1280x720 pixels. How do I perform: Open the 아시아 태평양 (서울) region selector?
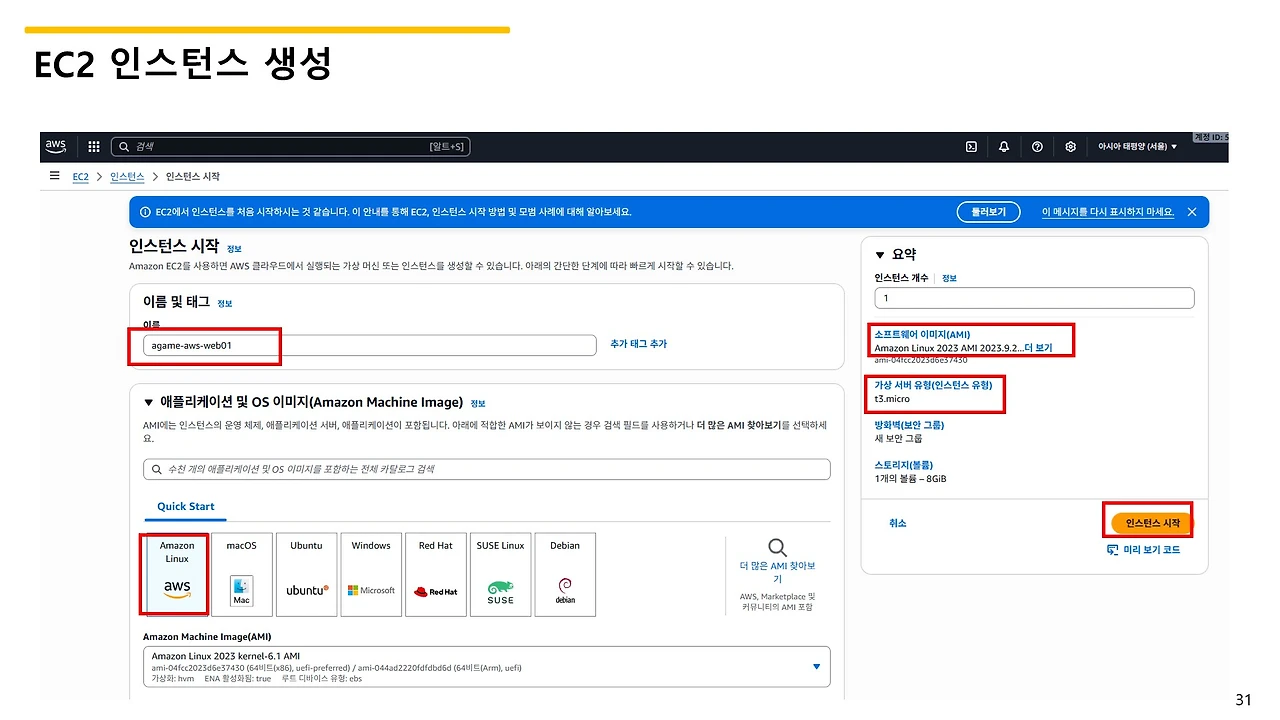pyautogui.click(x=1137, y=146)
